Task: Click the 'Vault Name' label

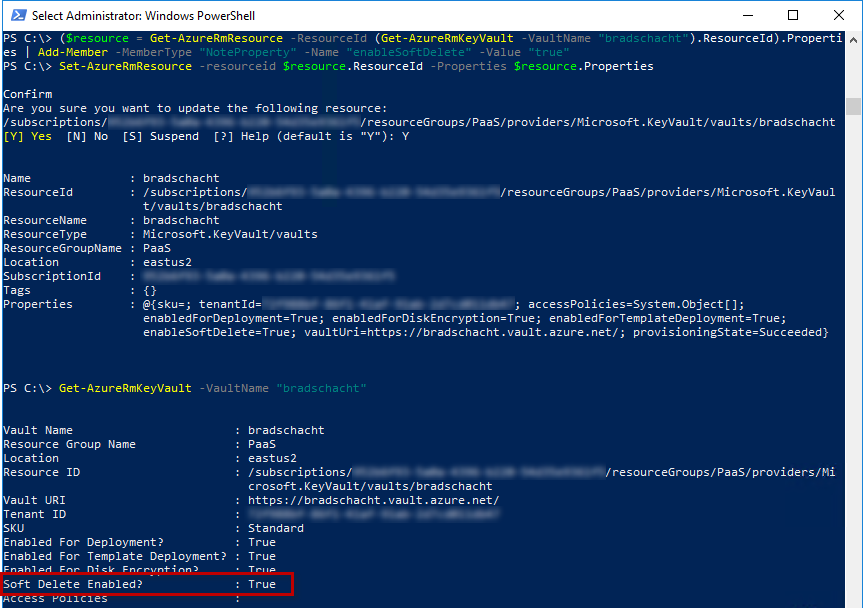Action: pos(38,430)
